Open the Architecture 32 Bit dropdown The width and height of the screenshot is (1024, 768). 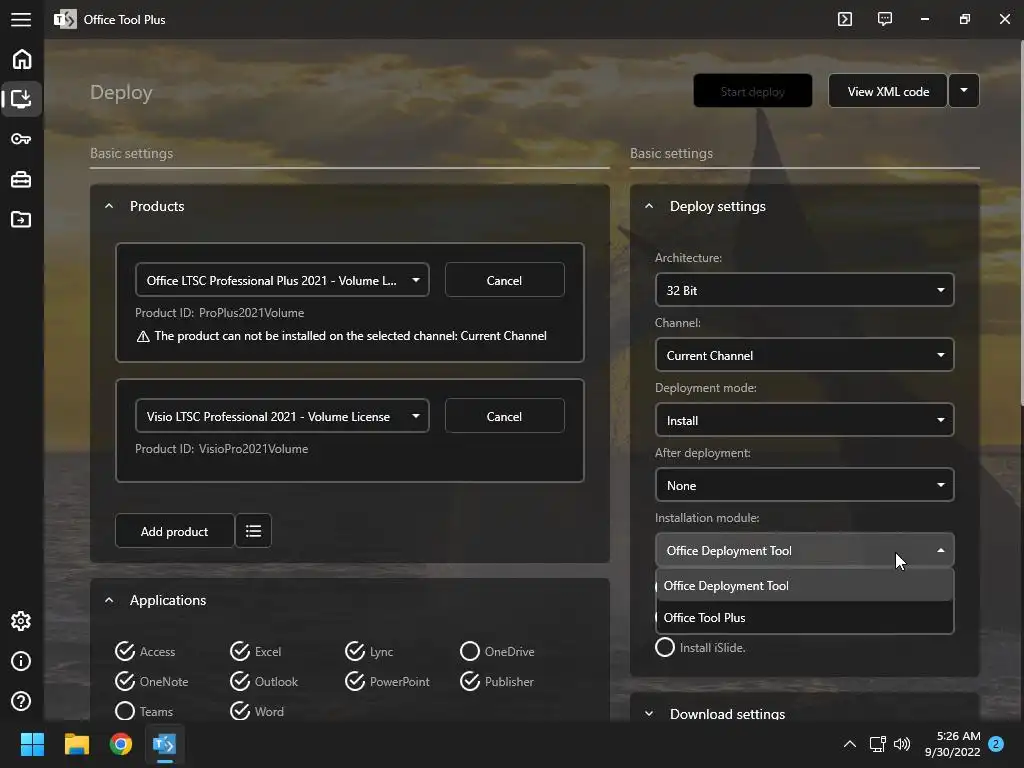[805, 290]
